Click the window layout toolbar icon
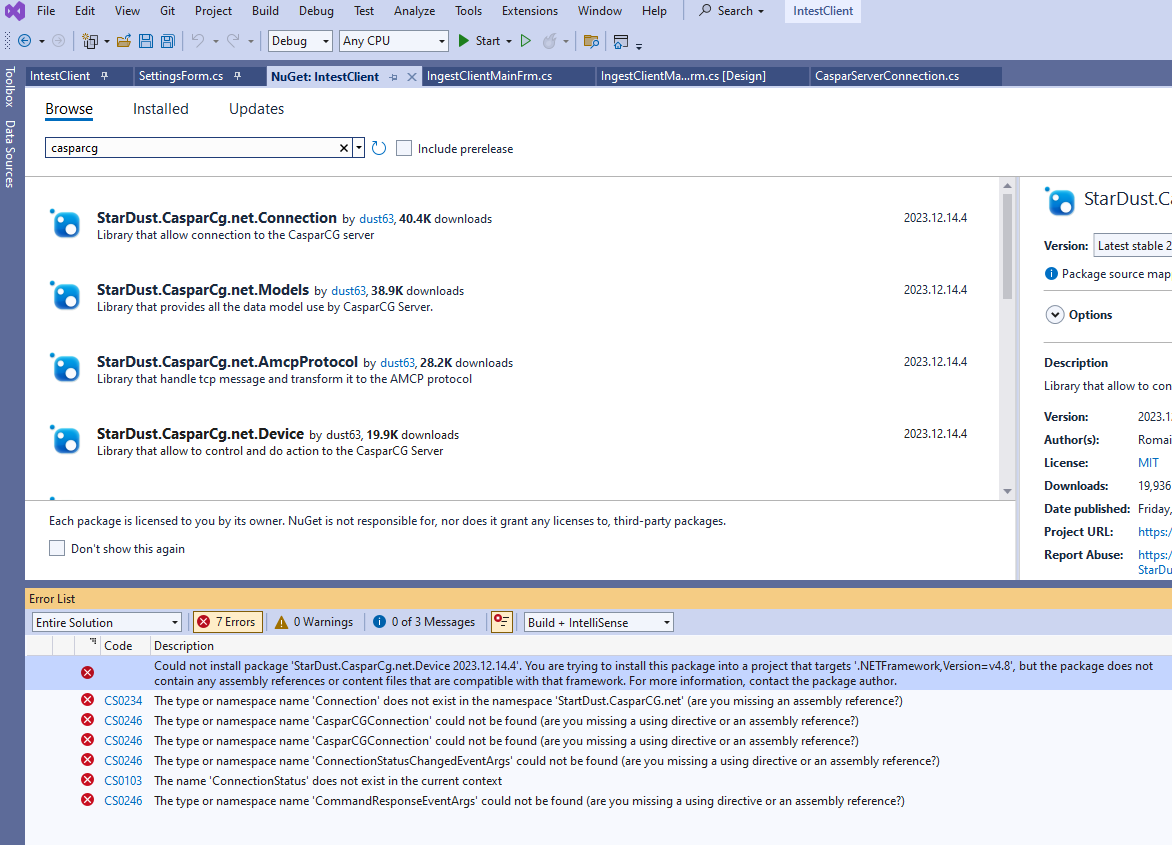This screenshot has height=845, width=1172. (620, 42)
